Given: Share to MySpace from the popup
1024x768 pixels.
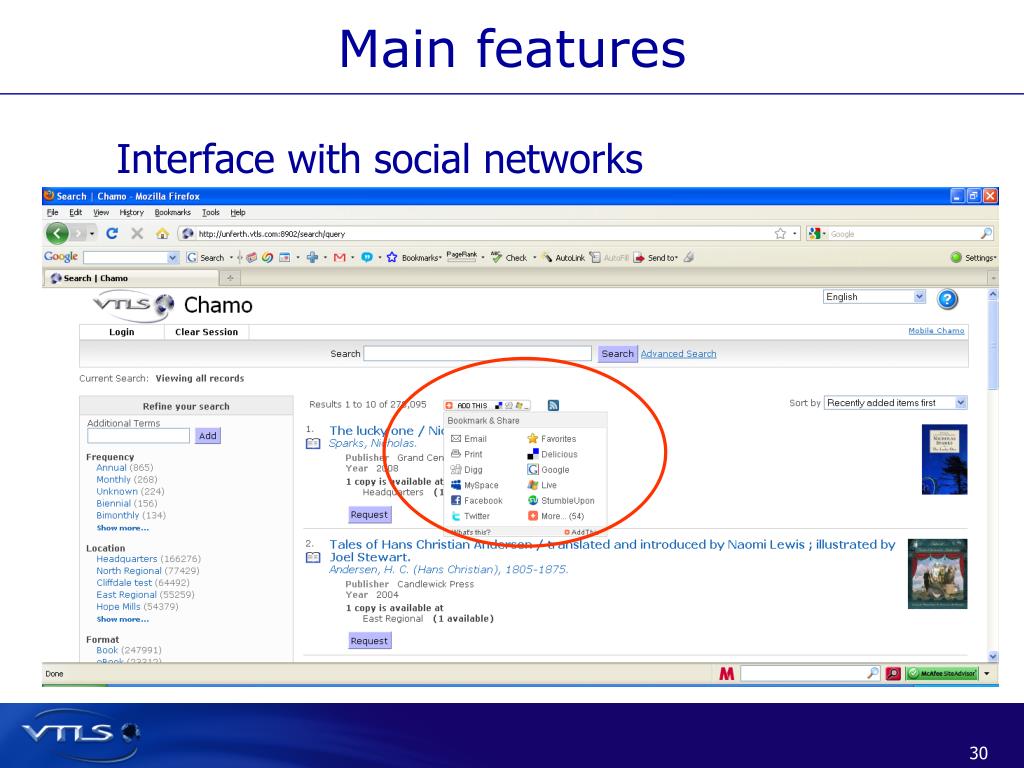Looking at the screenshot, I should click(475, 485).
